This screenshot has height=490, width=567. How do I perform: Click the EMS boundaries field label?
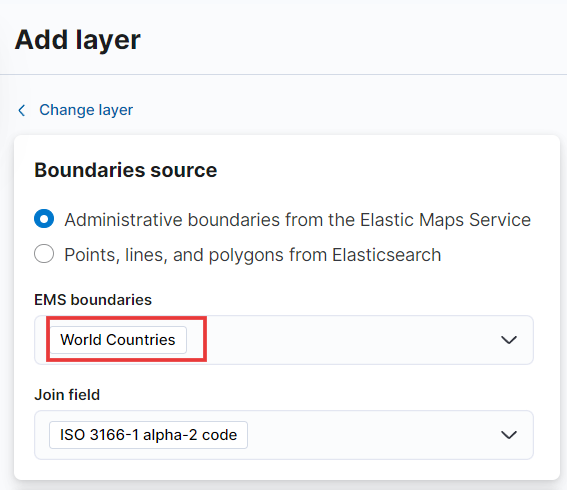tap(93, 300)
